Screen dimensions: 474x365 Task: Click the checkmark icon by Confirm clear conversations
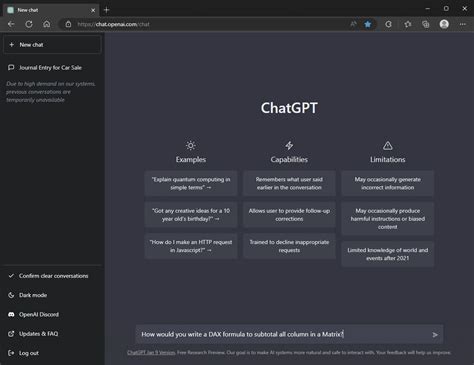tap(11, 276)
